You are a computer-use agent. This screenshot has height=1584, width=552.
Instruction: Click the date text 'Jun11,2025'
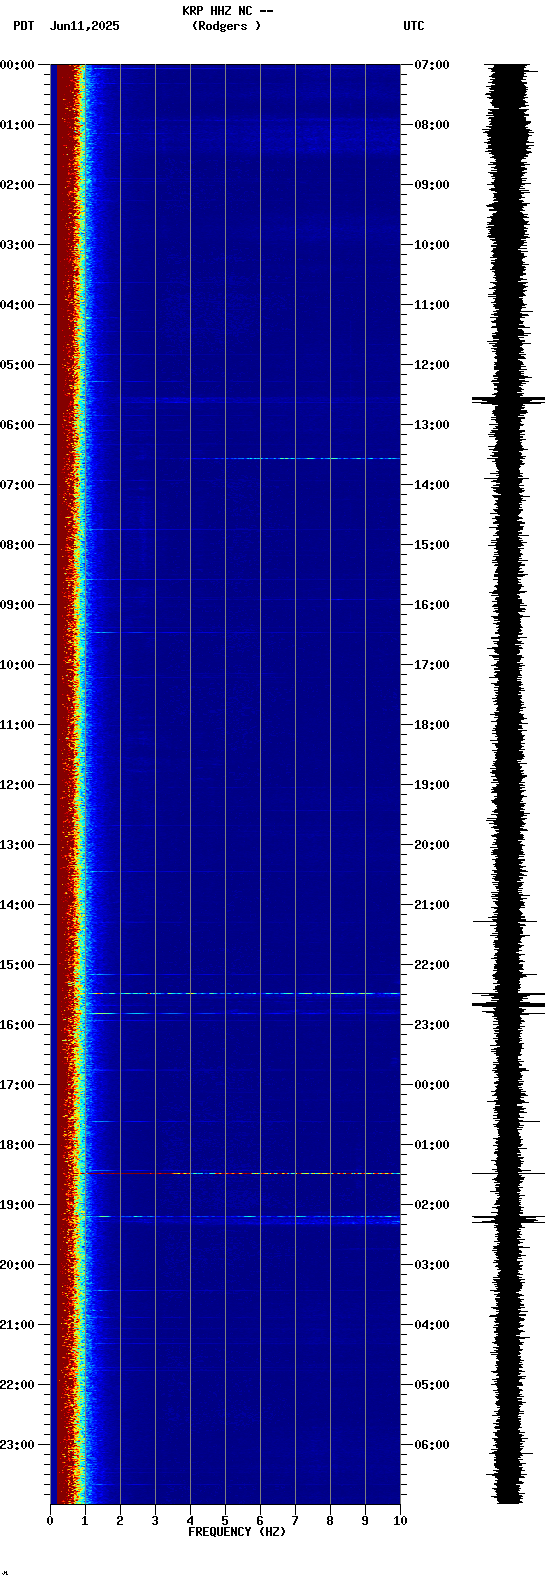tap(84, 26)
